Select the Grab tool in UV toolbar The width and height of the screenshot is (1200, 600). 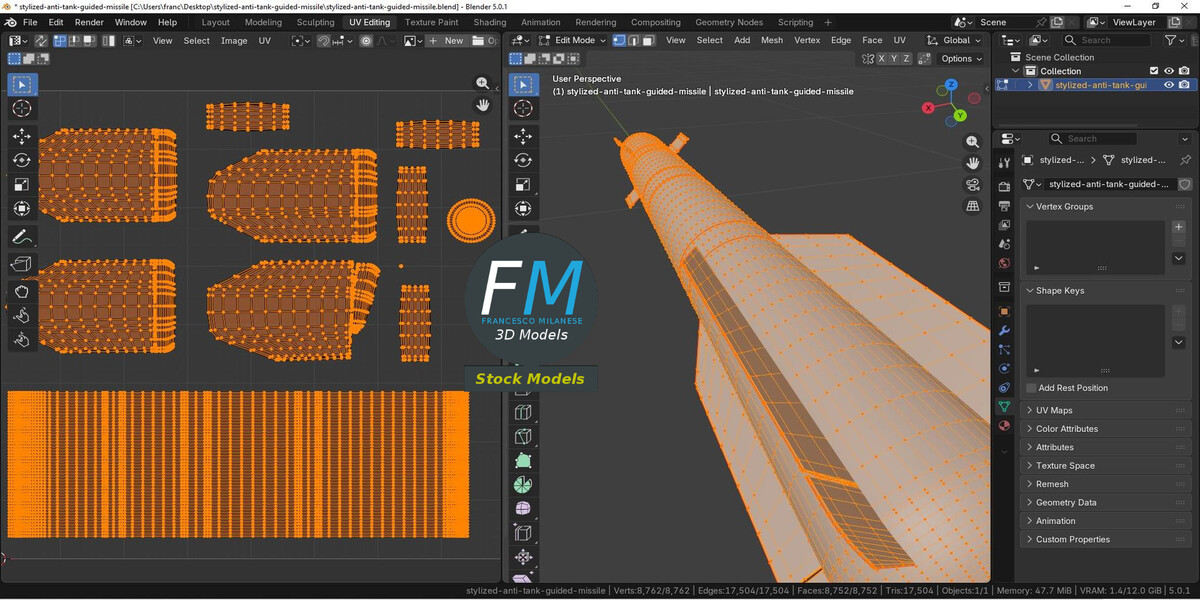[x=22, y=291]
